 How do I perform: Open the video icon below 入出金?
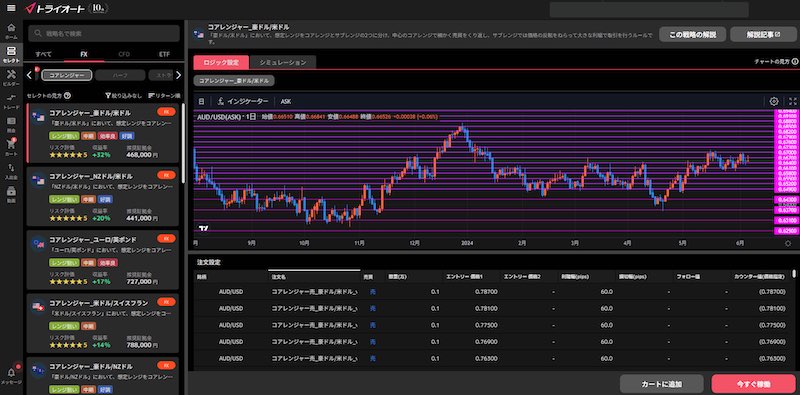[x=11, y=193]
